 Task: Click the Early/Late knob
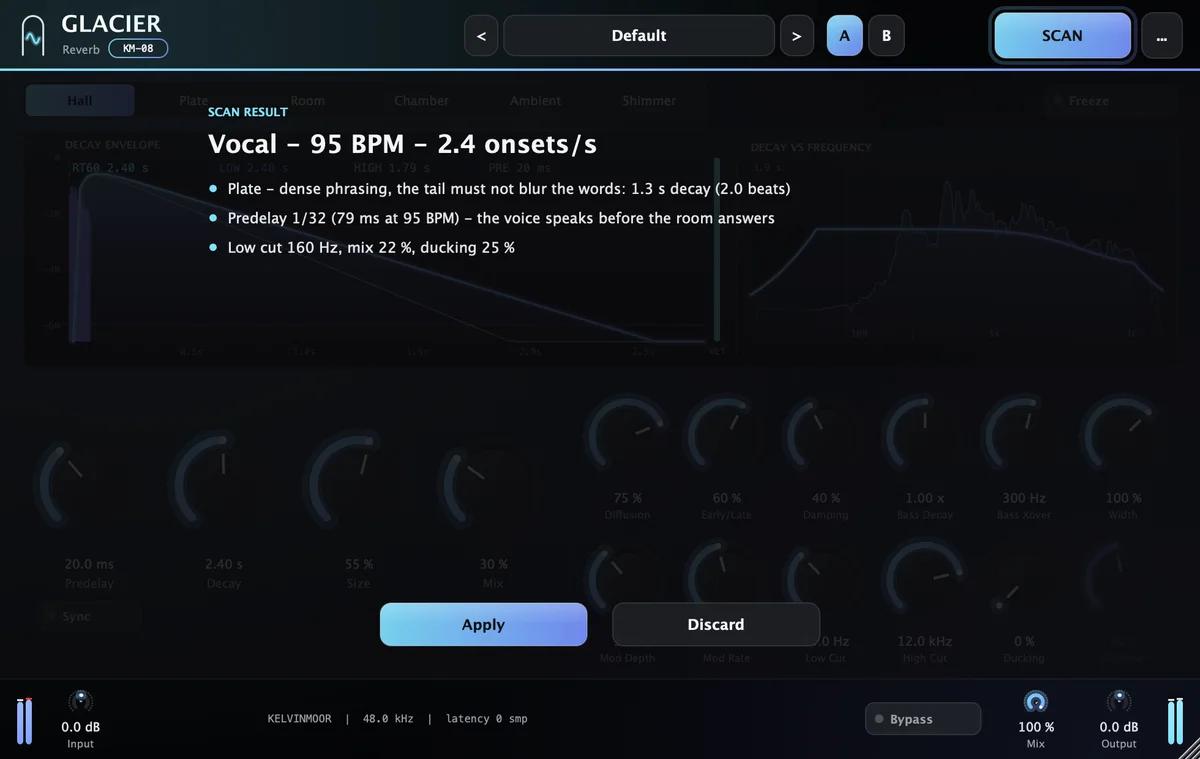(x=727, y=436)
